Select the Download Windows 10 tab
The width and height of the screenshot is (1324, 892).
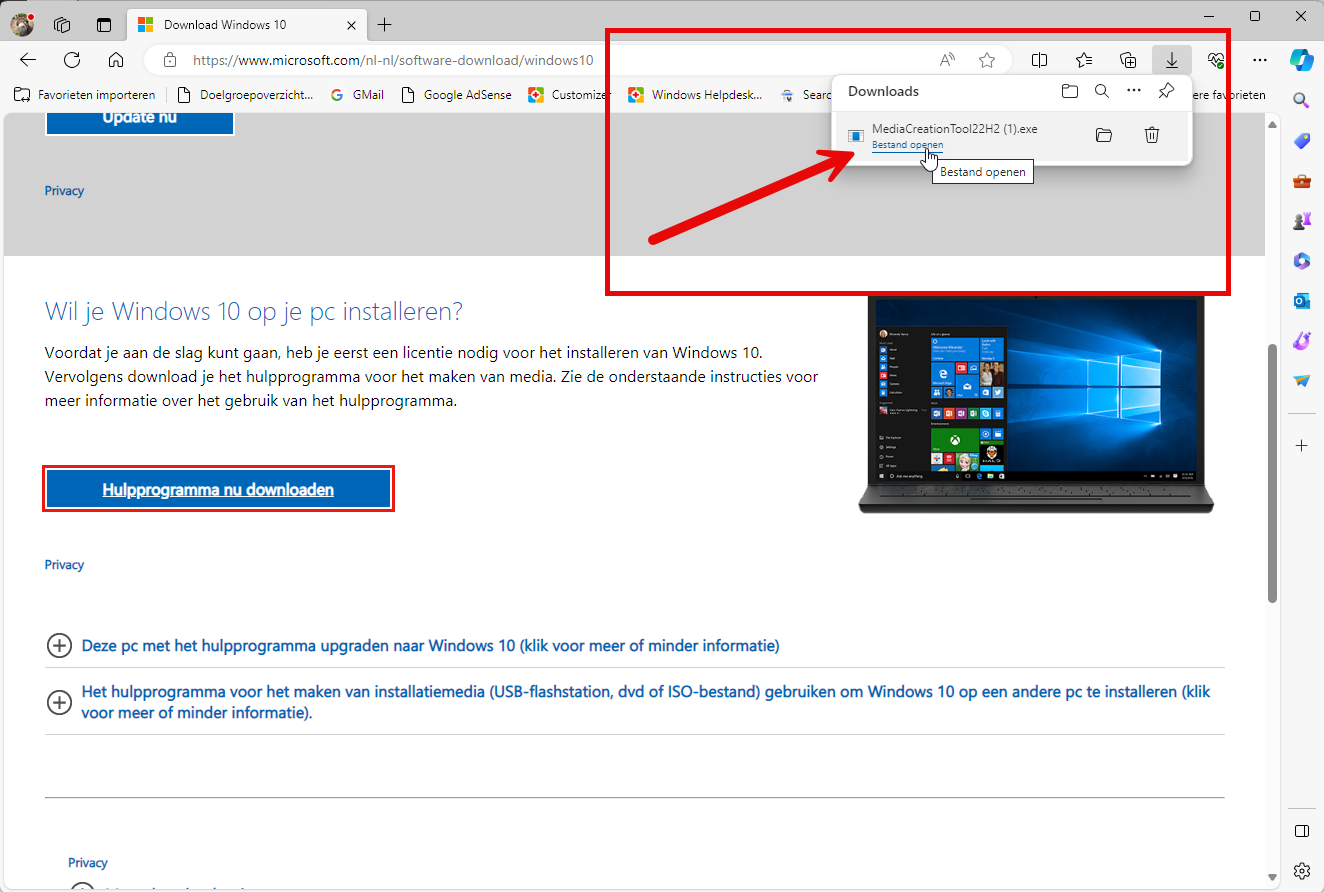pyautogui.click(x=247, y=25)
